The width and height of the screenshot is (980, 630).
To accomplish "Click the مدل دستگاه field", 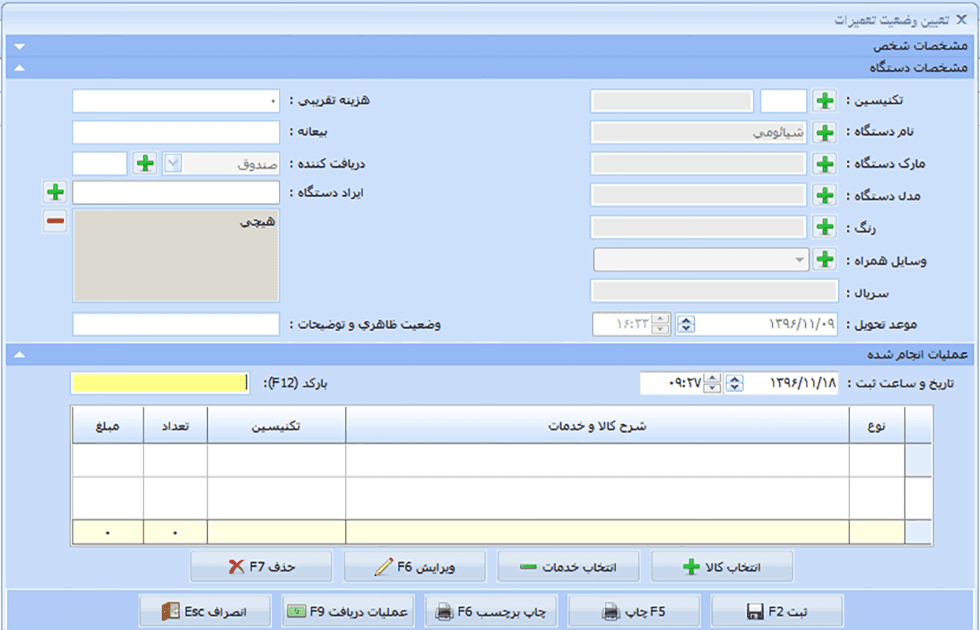I will tap(698, 196).
